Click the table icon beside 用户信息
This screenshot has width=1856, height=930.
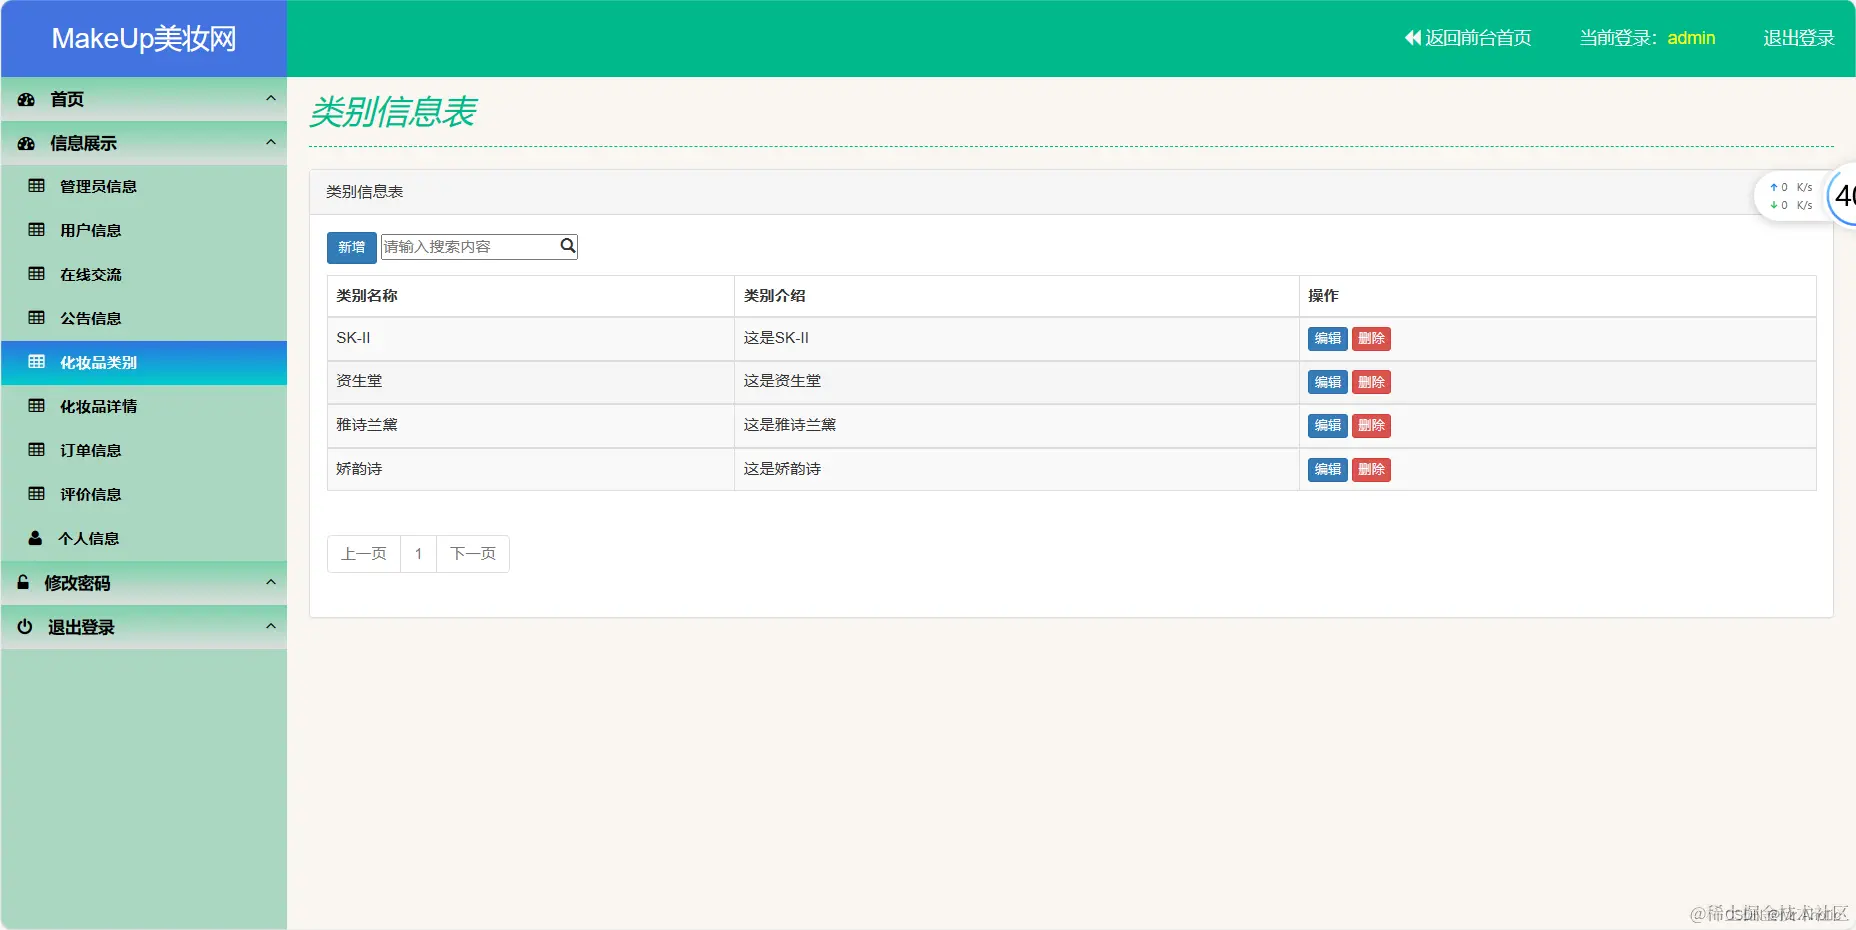pos(37,230)
